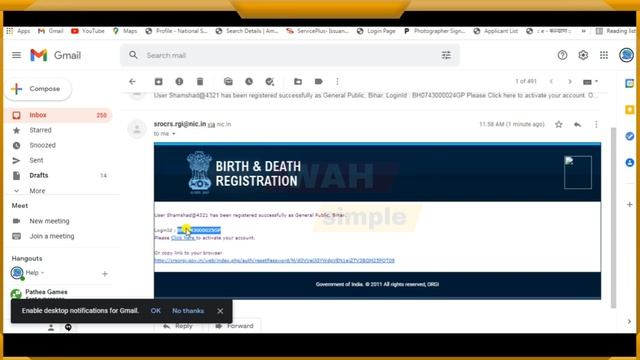This screenshot has height=360, width=640.
Task: Click here link to activate account
Action: pos(183,238)
